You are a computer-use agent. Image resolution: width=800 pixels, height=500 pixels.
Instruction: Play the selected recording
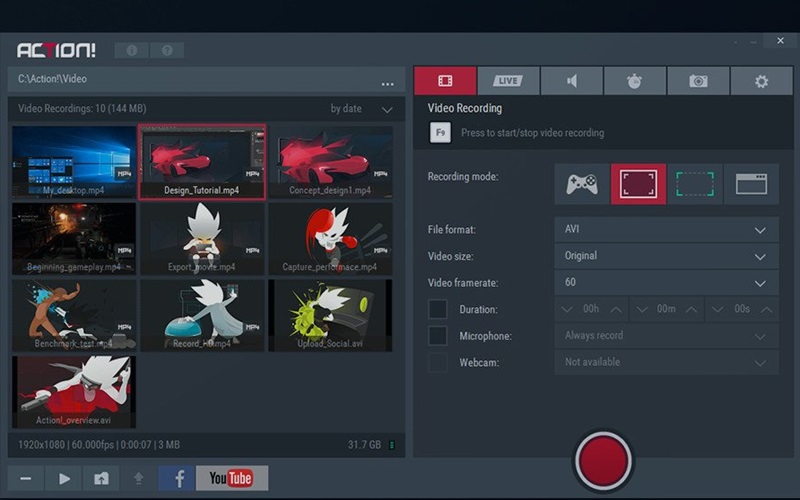click(x=64, y=478)
